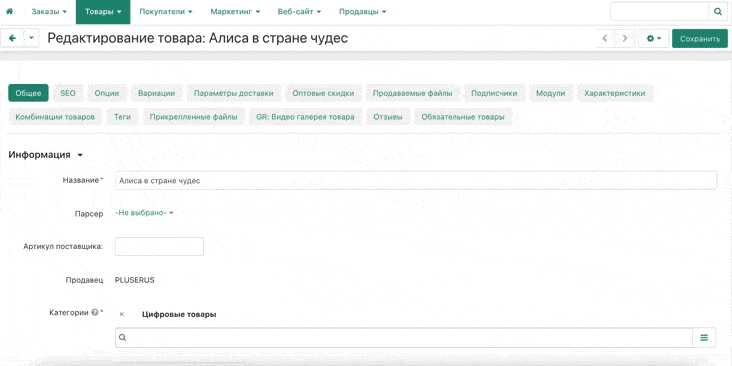Click the search magnifier button
The height and width of the screenshot is (366, 732).
pos(718,12)
